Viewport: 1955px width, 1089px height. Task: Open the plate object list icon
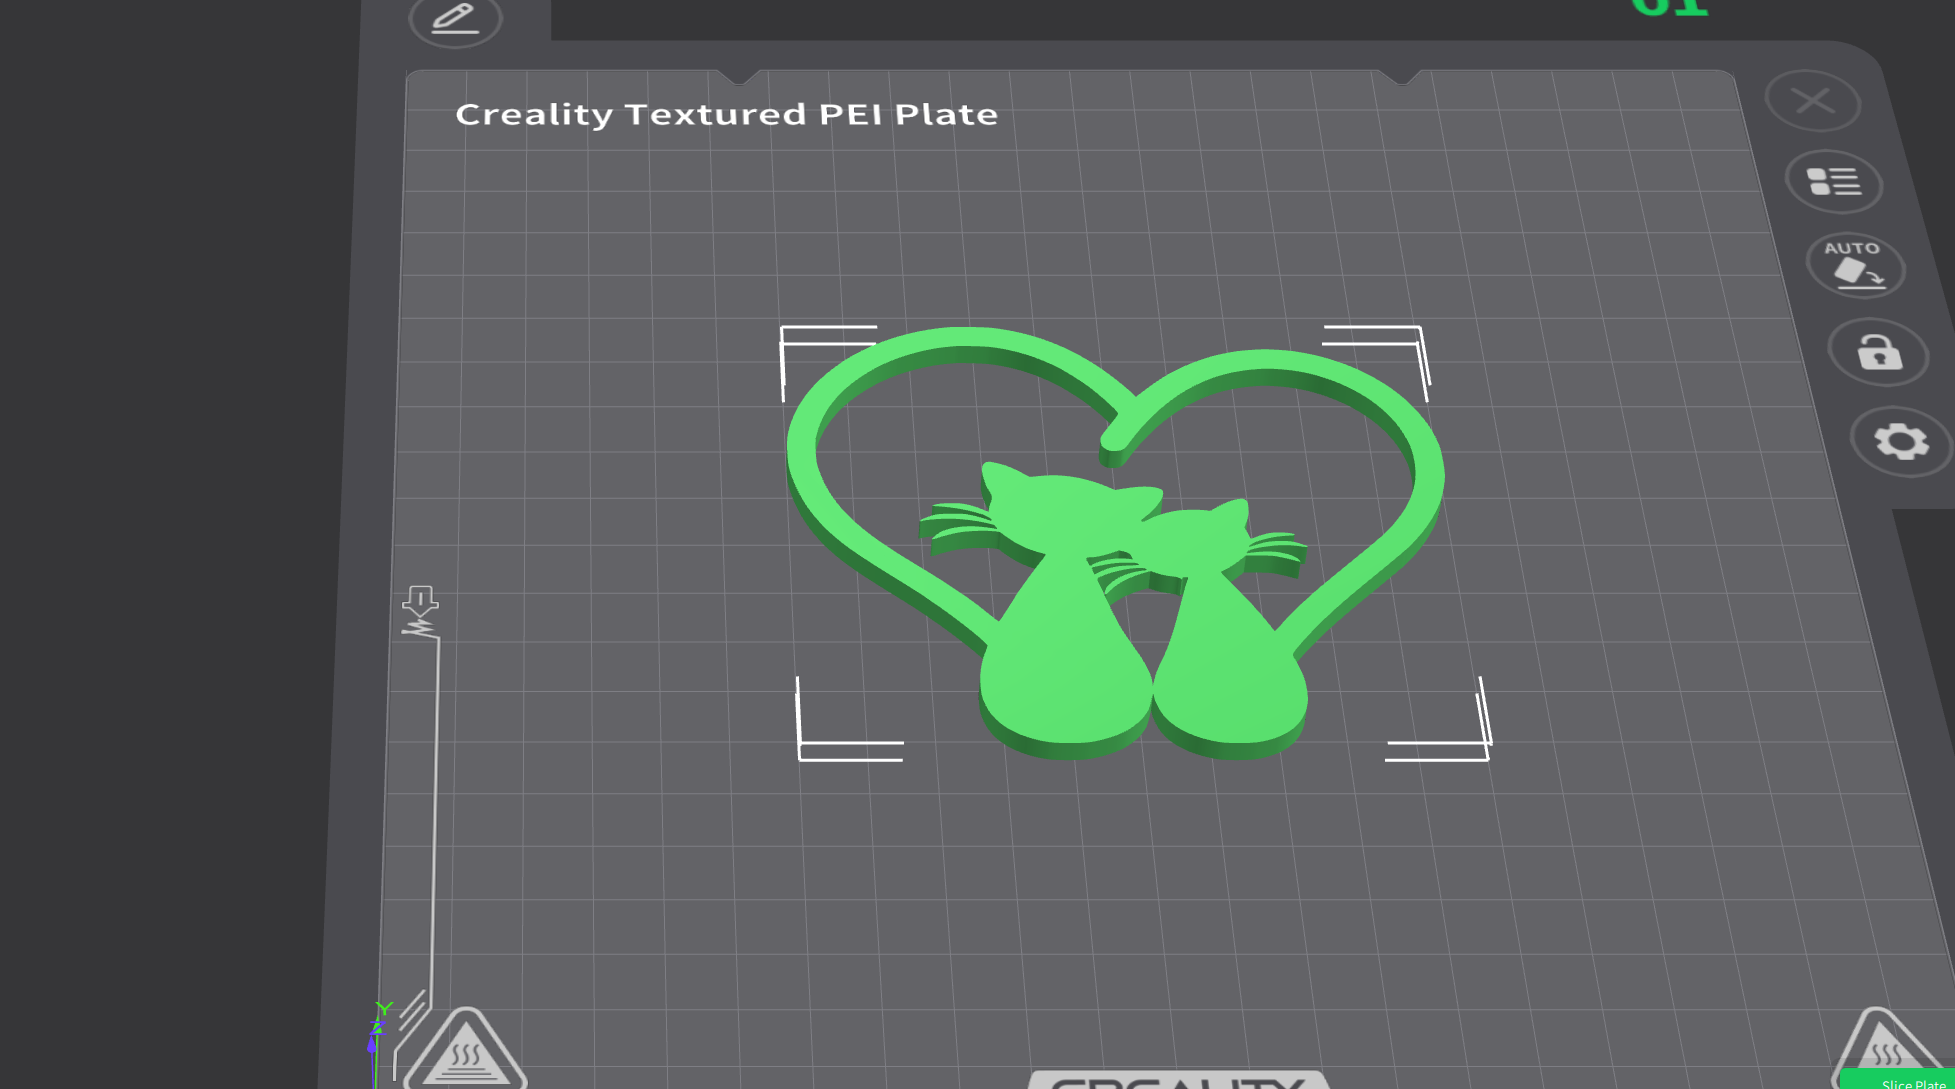click(1834, 182)
